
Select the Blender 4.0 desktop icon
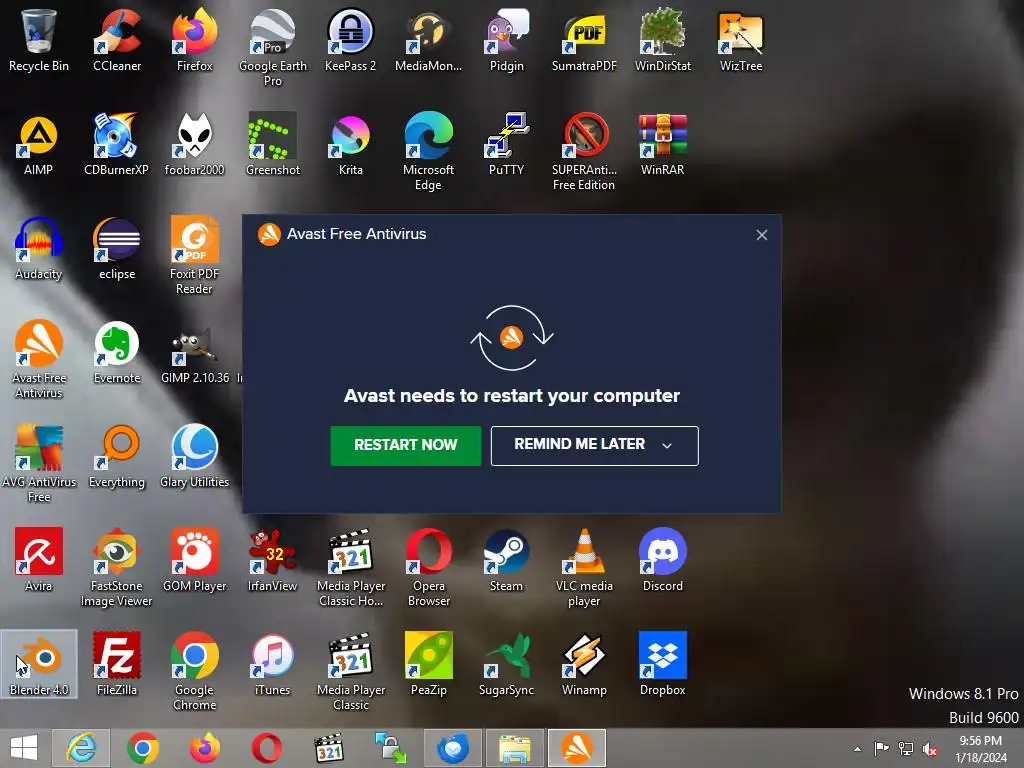tap(39, 664)
